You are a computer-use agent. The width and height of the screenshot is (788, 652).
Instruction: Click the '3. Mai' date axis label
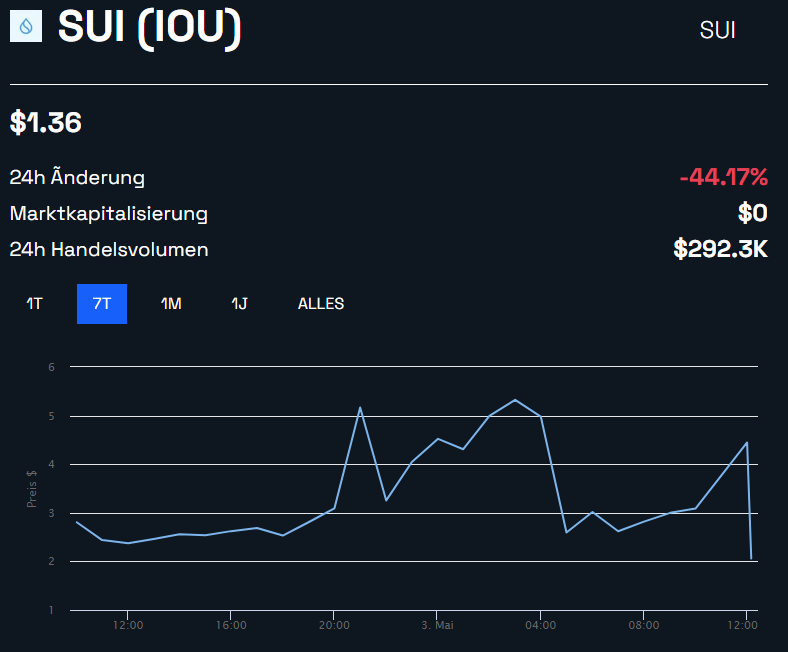pos(437,626)
